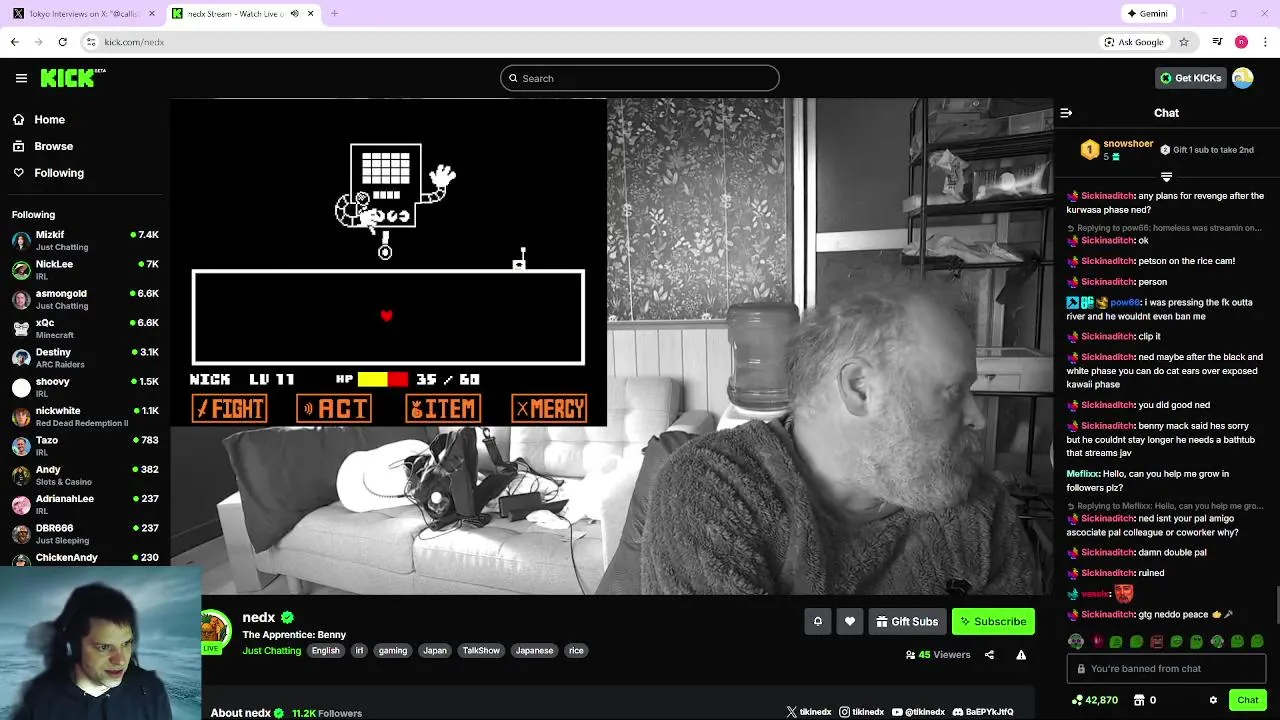Mute the nedx Stream browser tab audio
Image resolution: width=1280 pixels, height=720 pixels.
[294, 13]
